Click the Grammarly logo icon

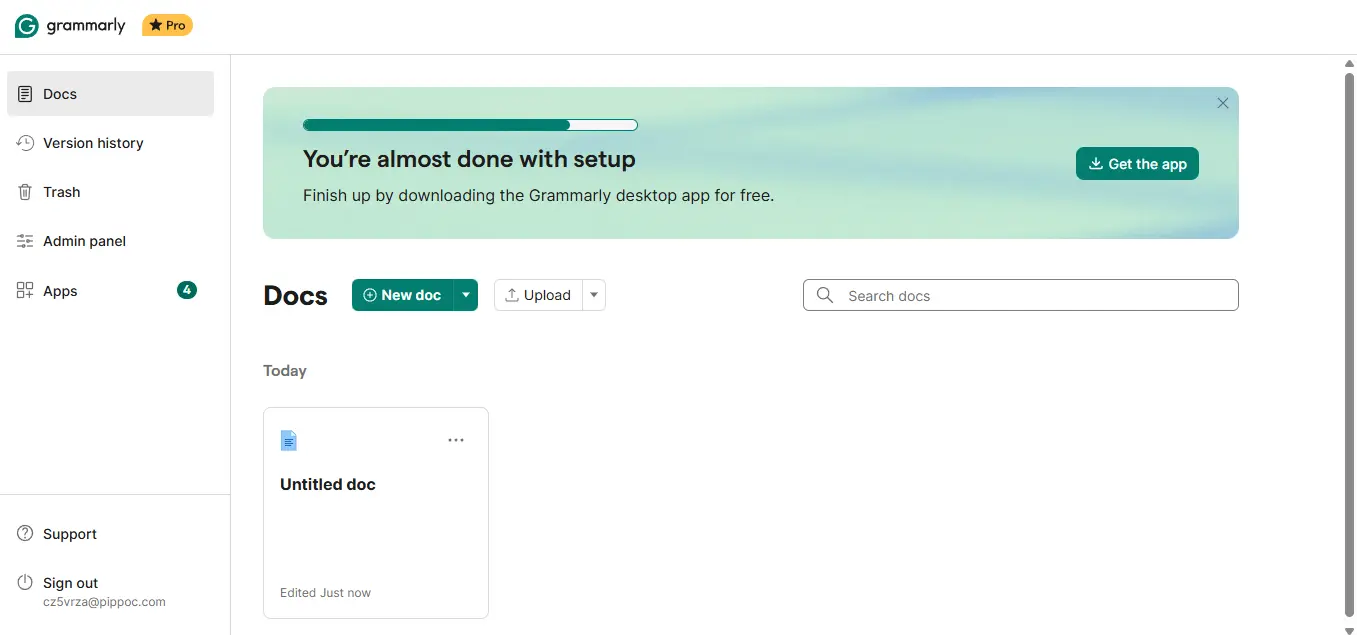[27, 26]
